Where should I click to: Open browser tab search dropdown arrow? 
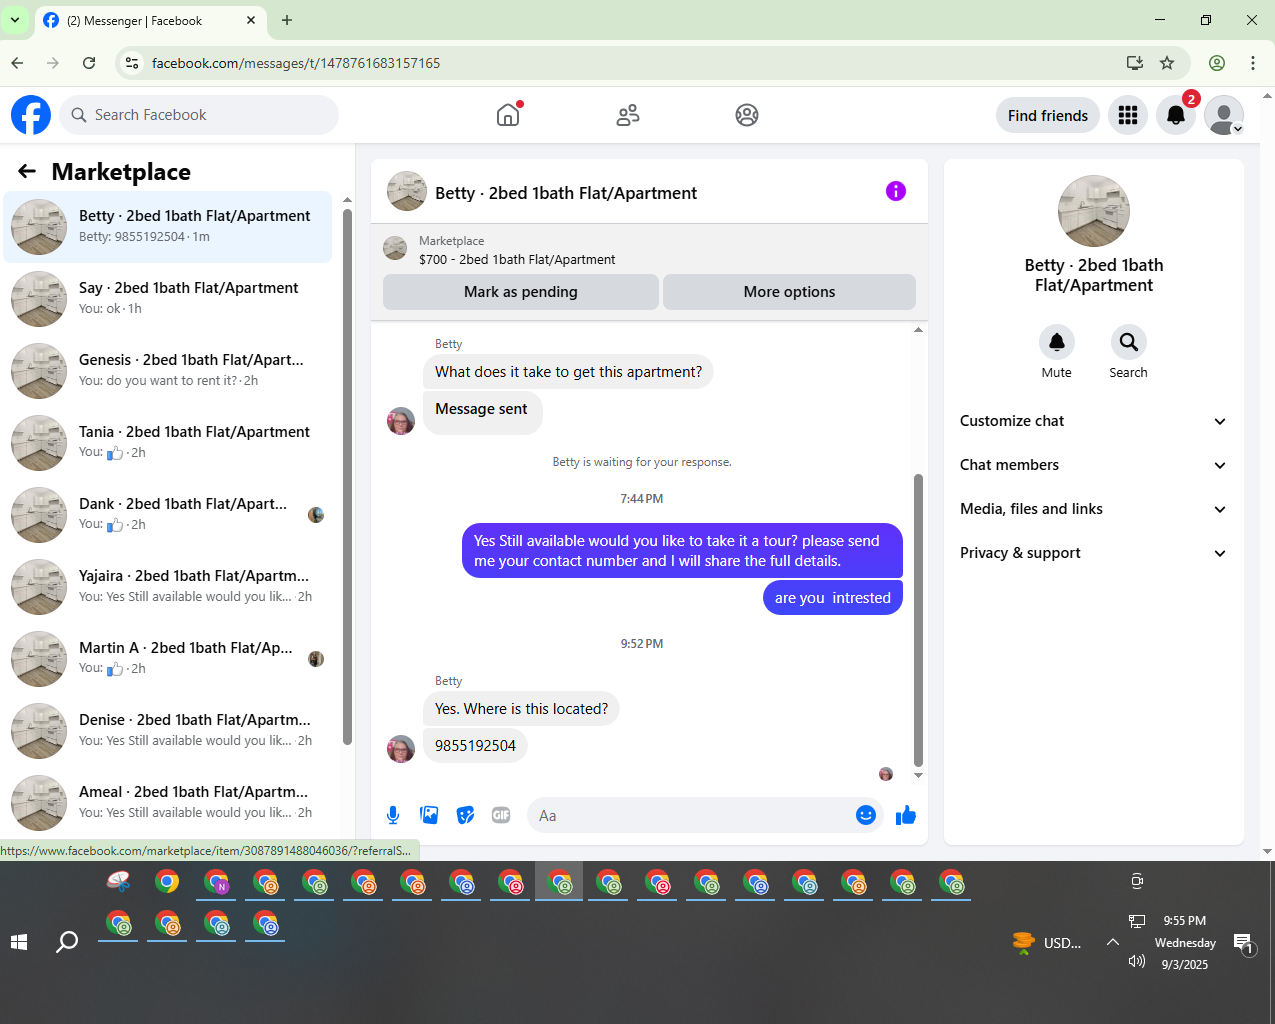point(15,20)
